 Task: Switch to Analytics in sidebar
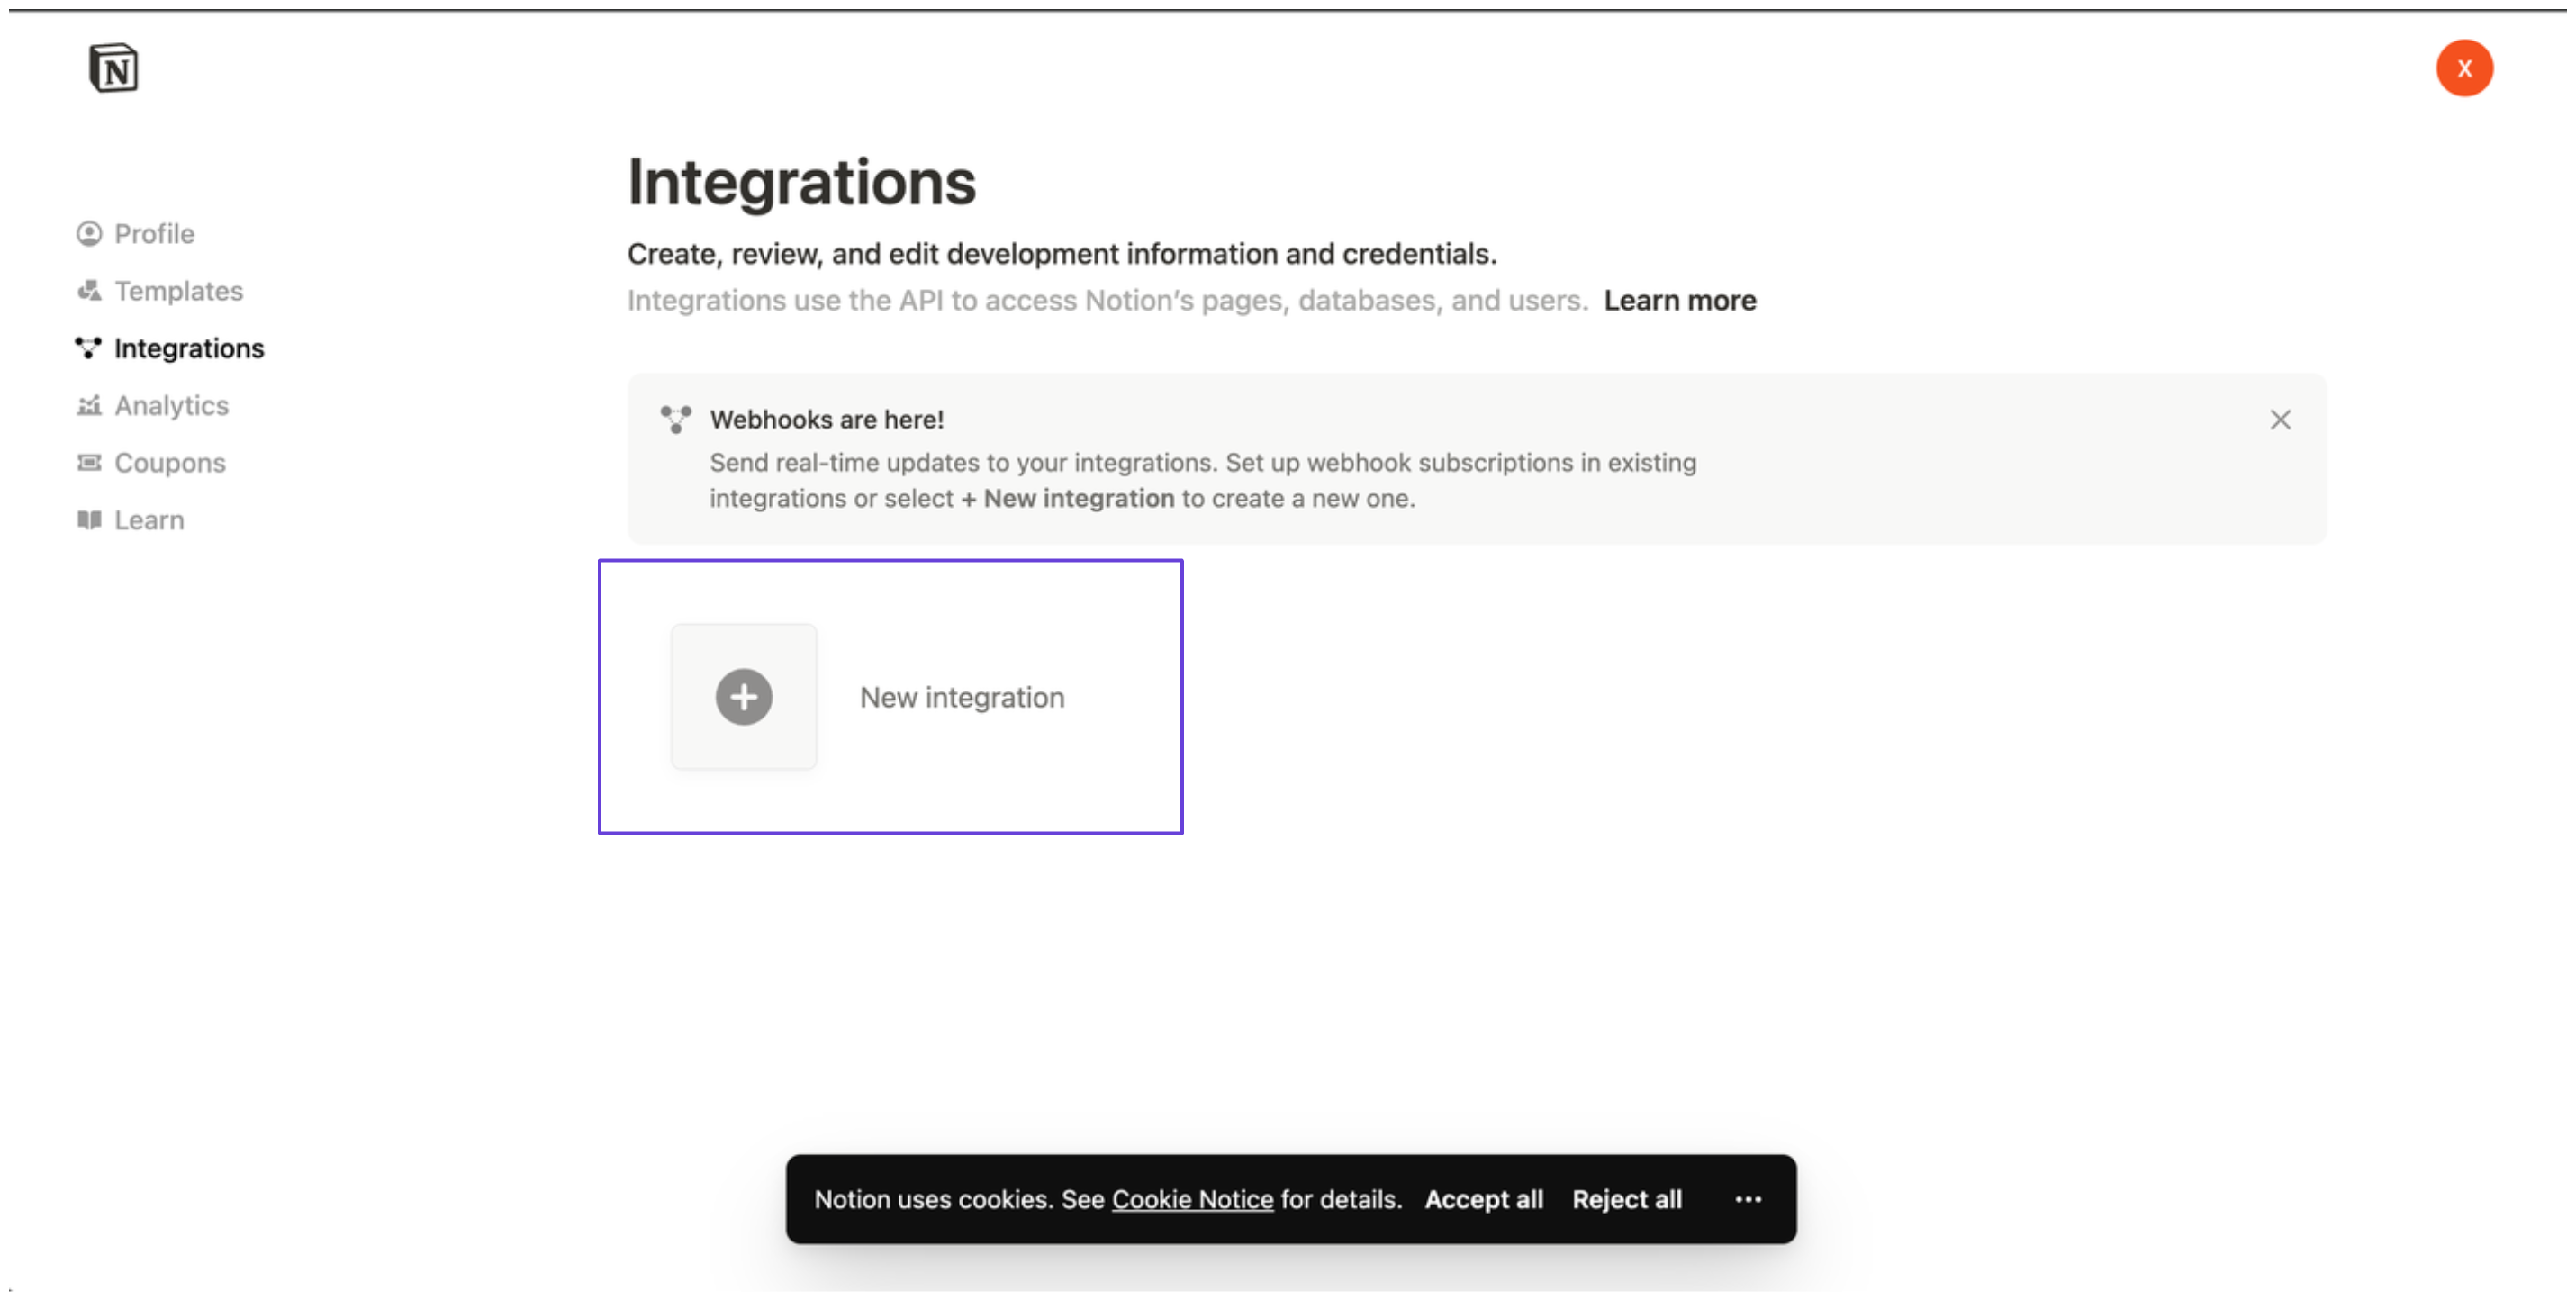(171, 405)
